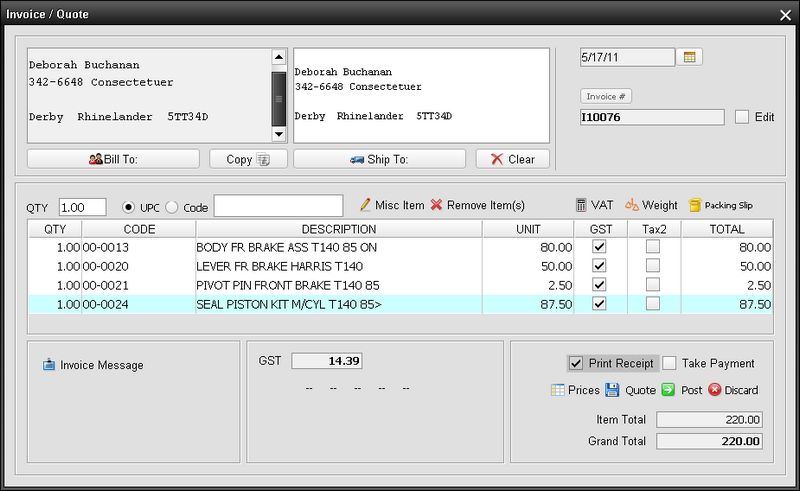Click the UPC/Code entry field
This screenshot has height=491, width=800.
point(279,206)
